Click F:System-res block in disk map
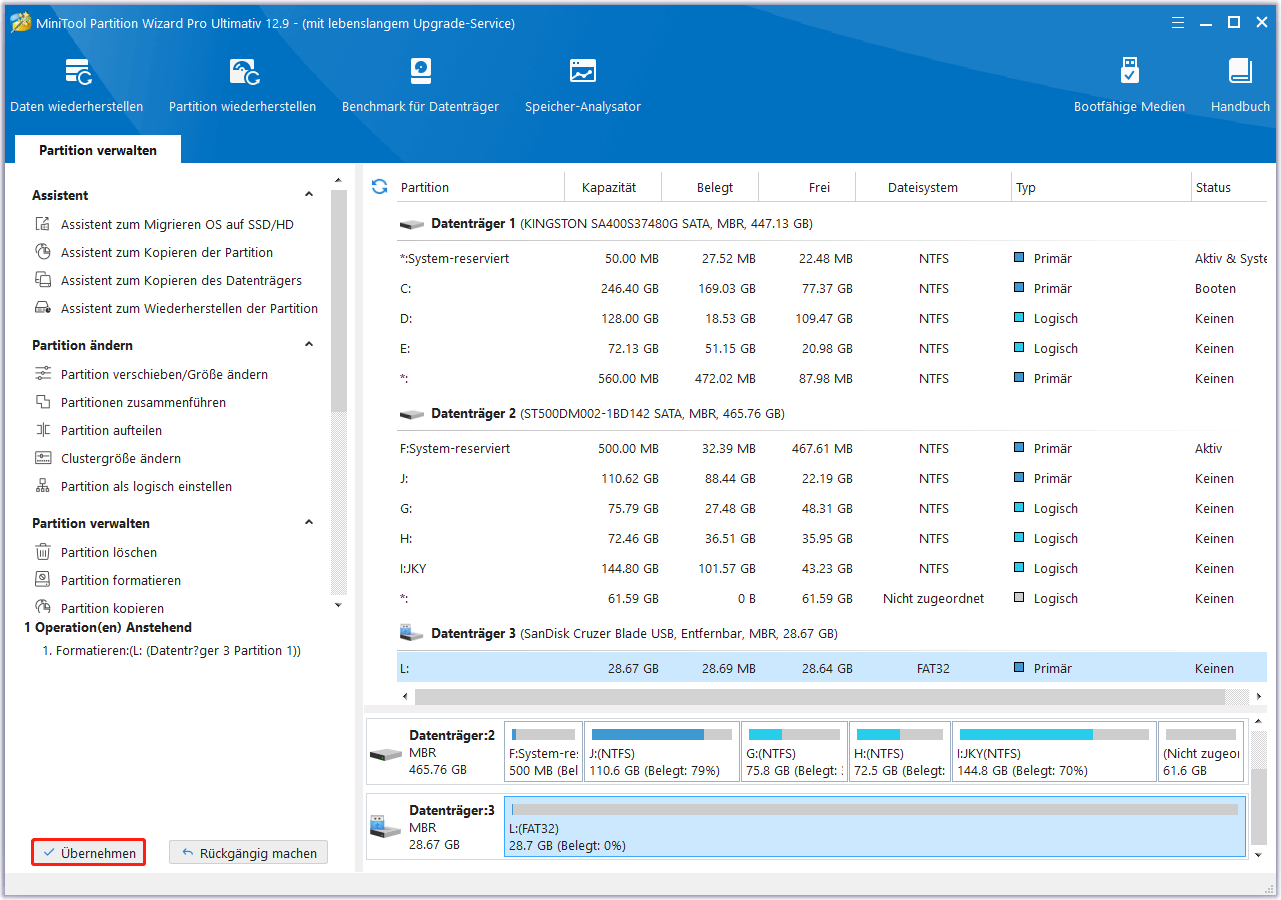The image size is (1281, 900). click(x=543, y=752)
